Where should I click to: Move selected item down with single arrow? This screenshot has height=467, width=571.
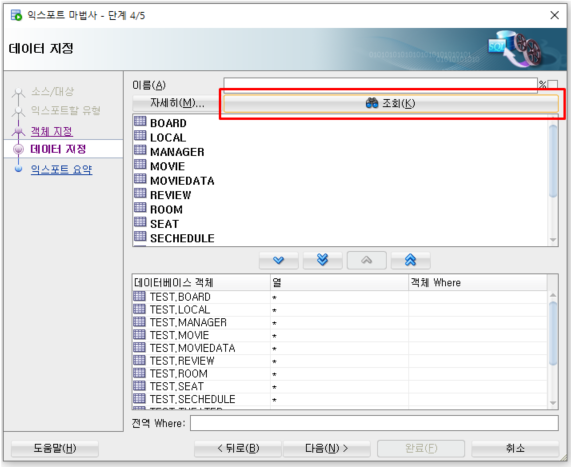[279, 260]
